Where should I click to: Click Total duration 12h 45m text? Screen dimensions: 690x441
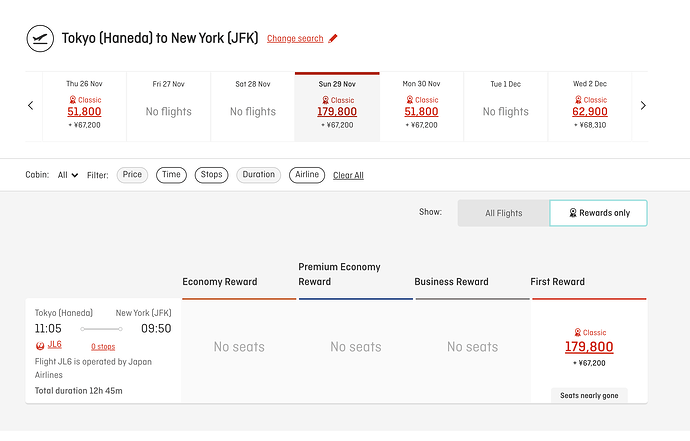pos(79,391)
